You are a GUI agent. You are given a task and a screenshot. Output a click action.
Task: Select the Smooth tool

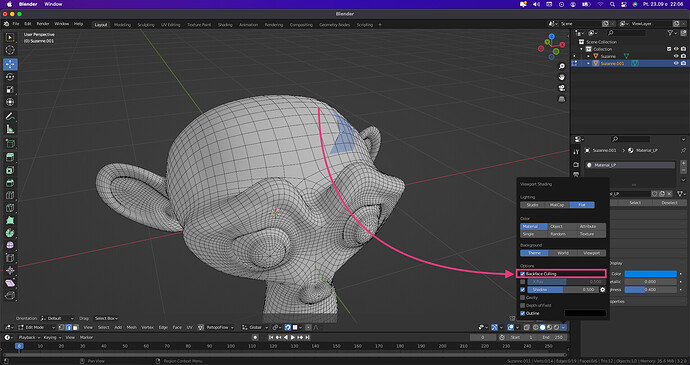tap(10, 245)
